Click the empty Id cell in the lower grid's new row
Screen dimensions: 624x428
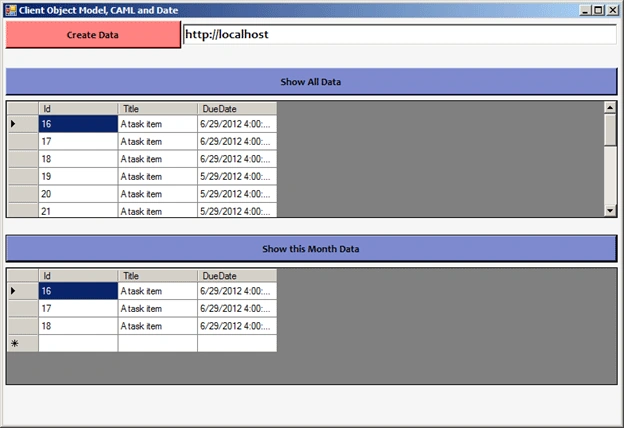[x=78, y=344]
